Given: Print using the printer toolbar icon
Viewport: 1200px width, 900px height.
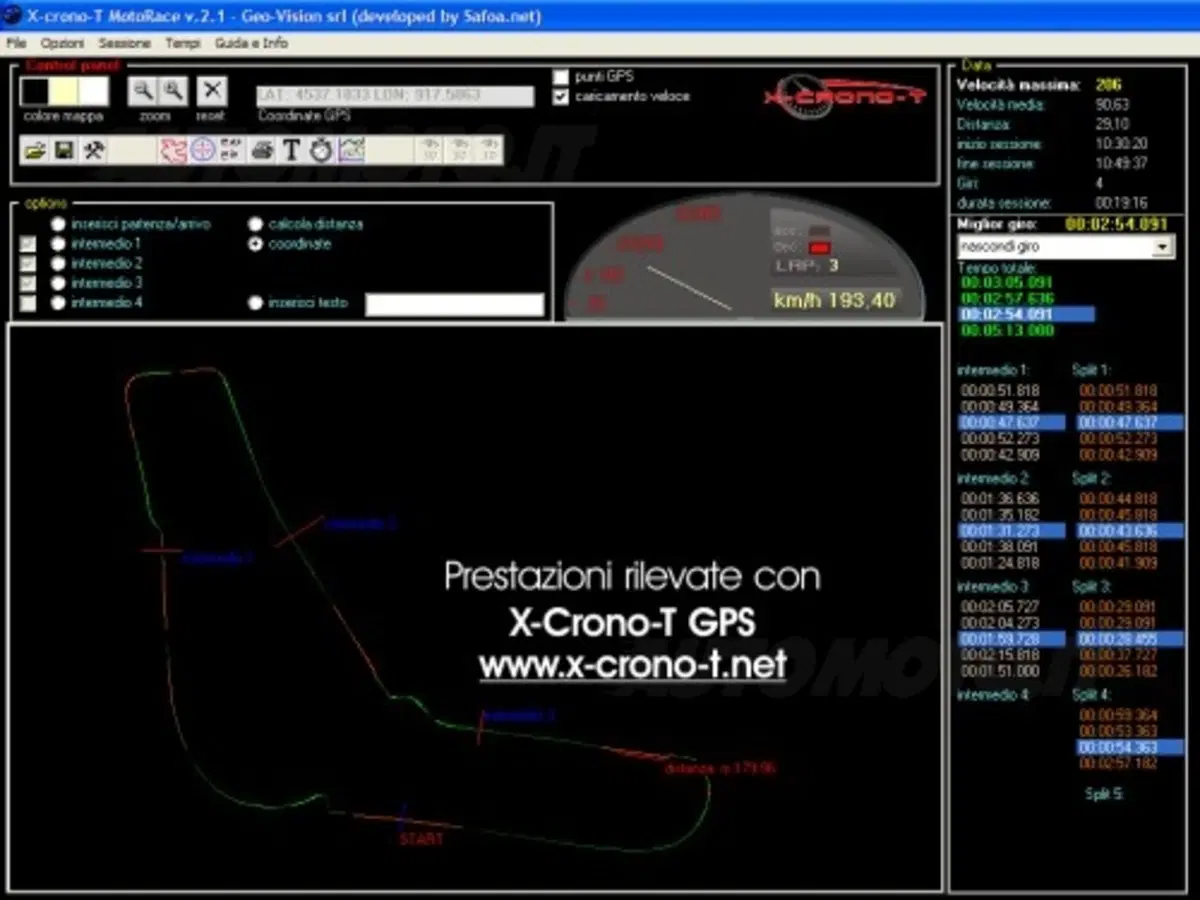Looking at the screenshot, I should 262,150.
